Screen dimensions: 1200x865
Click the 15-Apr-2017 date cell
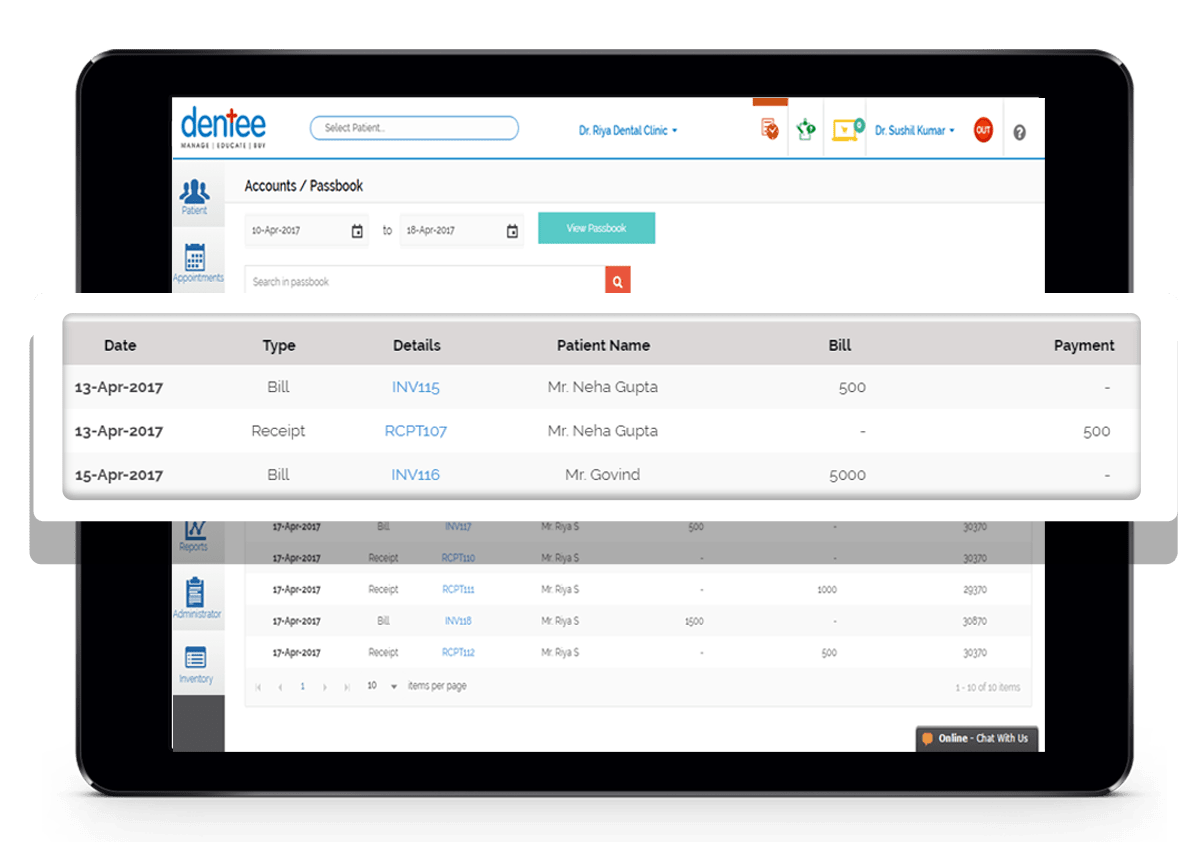119,475
